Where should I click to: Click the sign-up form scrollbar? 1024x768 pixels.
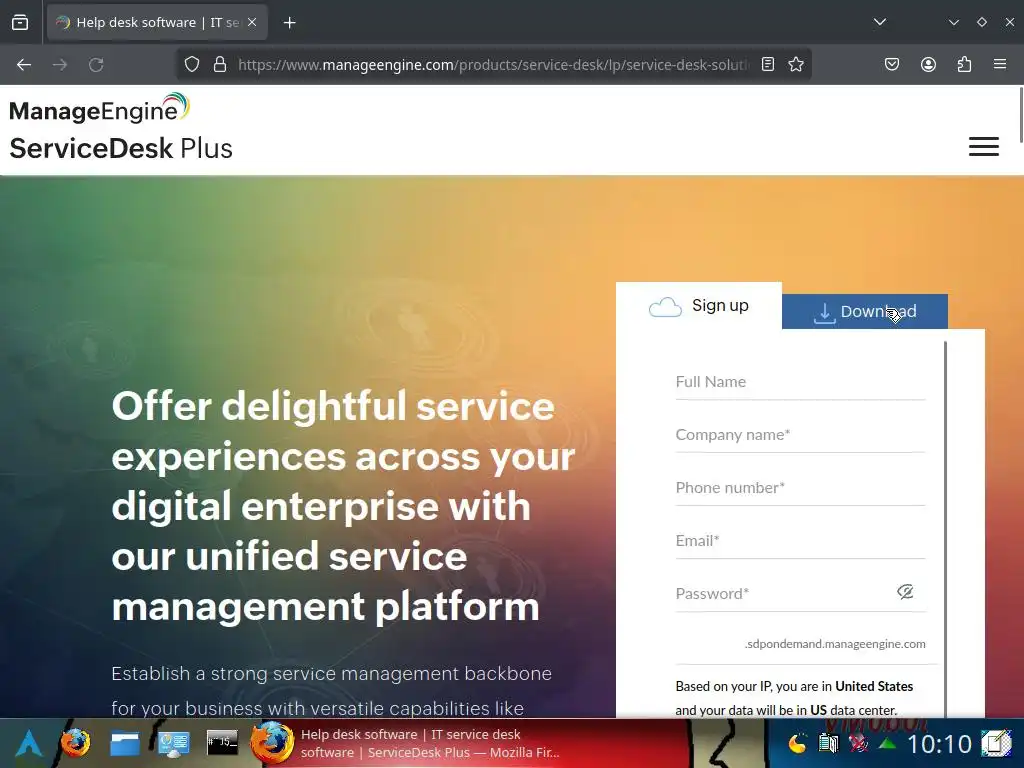click(x=945, y=529)
